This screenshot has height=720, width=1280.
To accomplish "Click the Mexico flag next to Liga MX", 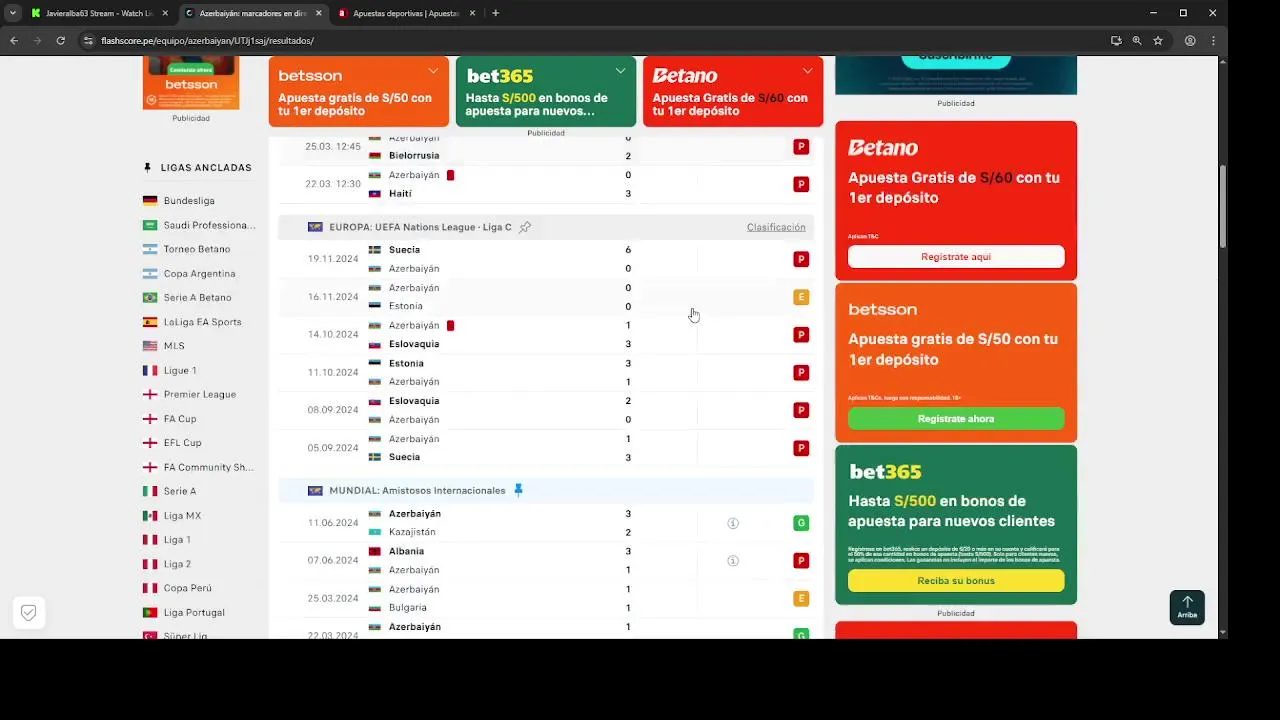I will tap(150, 515).
